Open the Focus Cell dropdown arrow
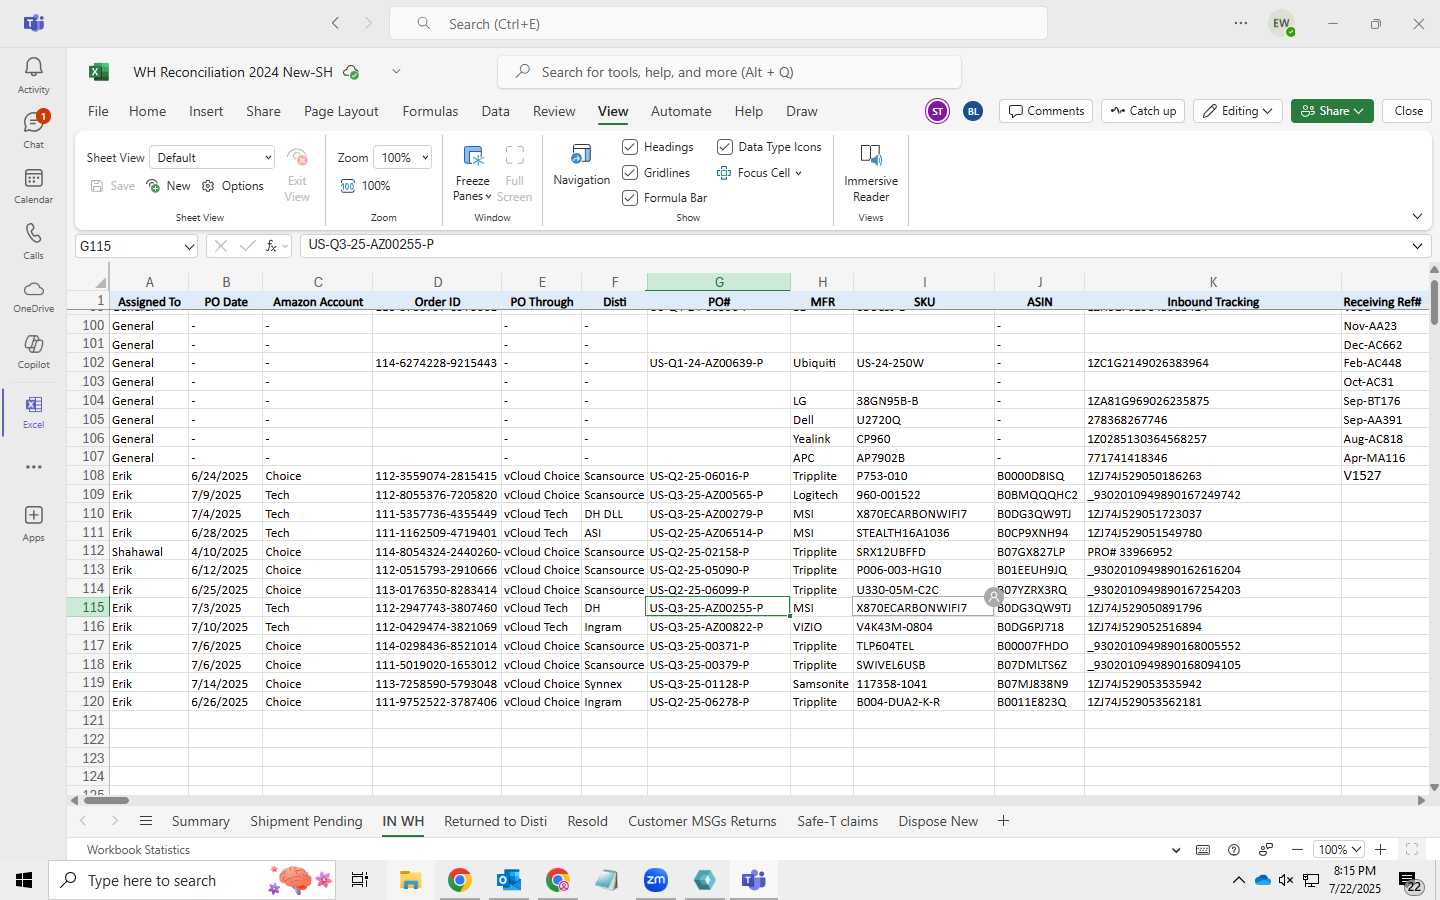 (x=798, y=173)
